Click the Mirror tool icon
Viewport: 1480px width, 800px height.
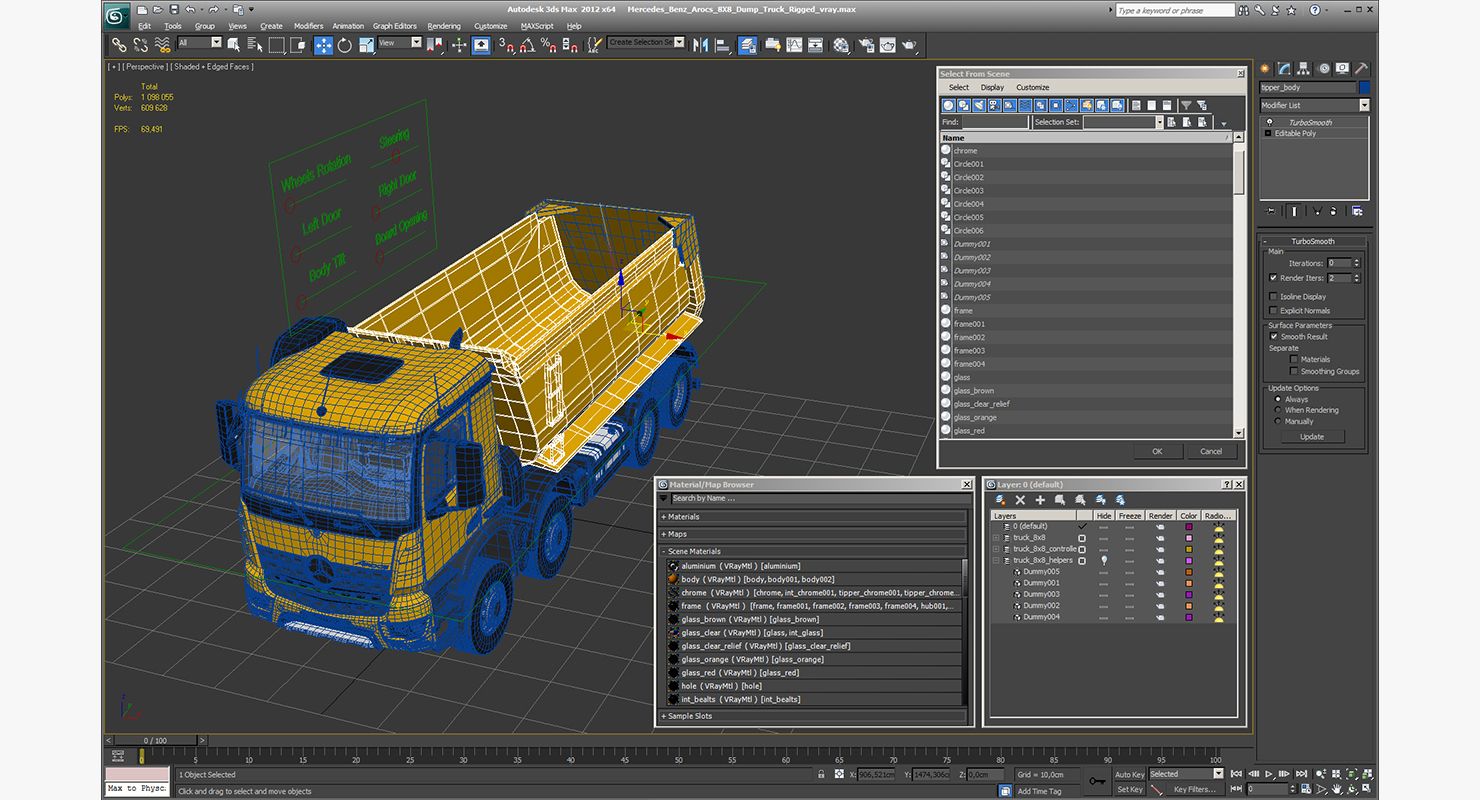click(700, 45)
